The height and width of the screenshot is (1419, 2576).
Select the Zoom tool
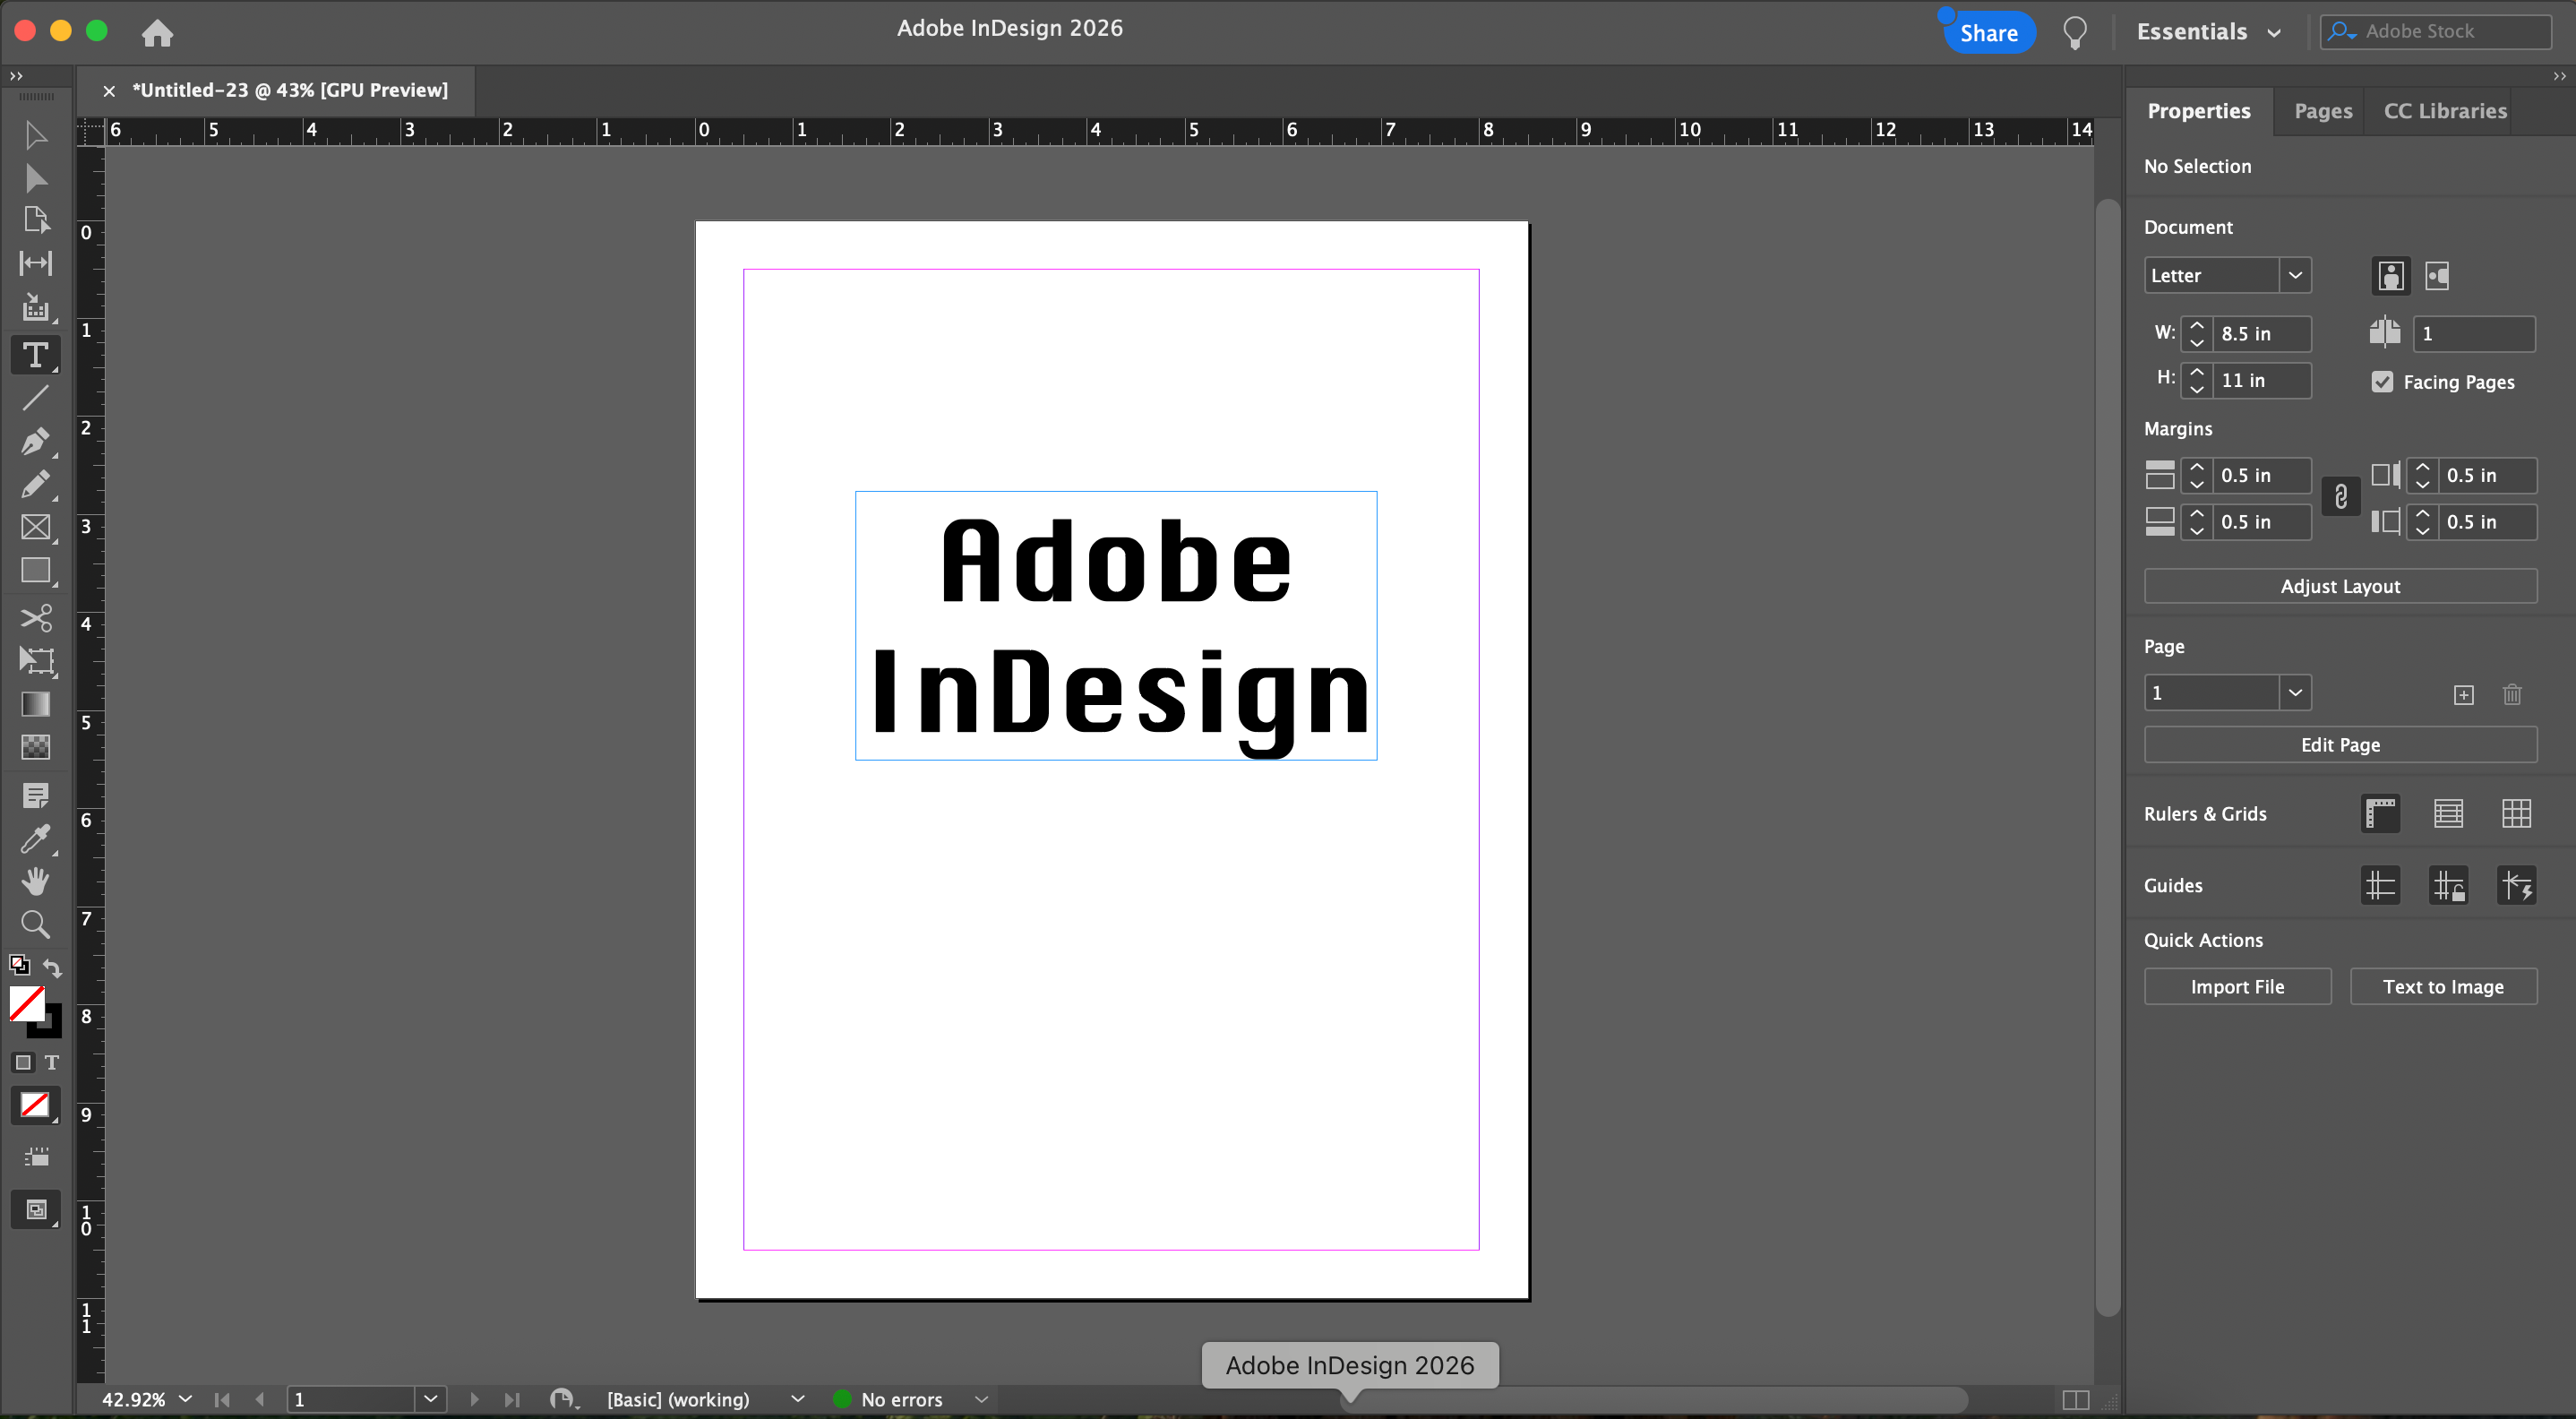35,924
